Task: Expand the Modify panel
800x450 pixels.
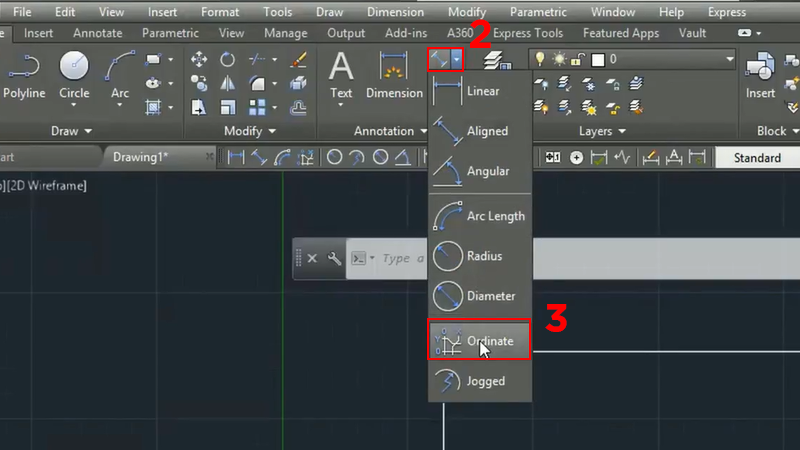Action: tap(250, 131)
